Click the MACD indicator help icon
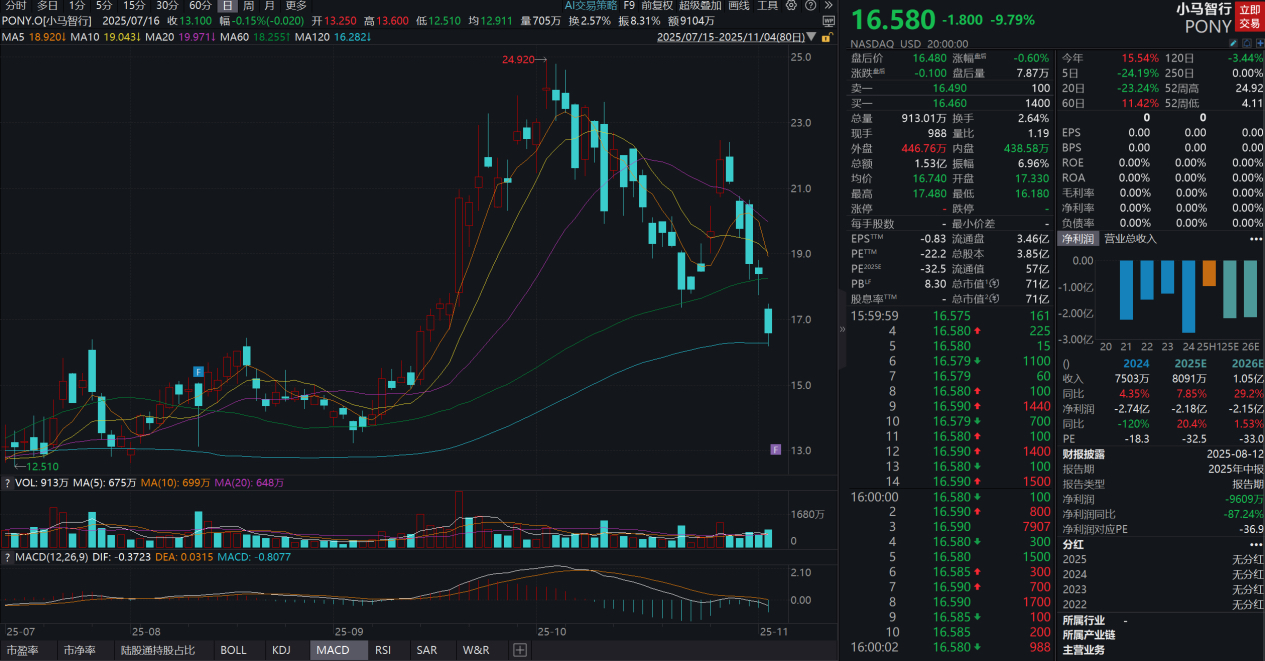Screen dimensions: 1265x661 [8, 557]
